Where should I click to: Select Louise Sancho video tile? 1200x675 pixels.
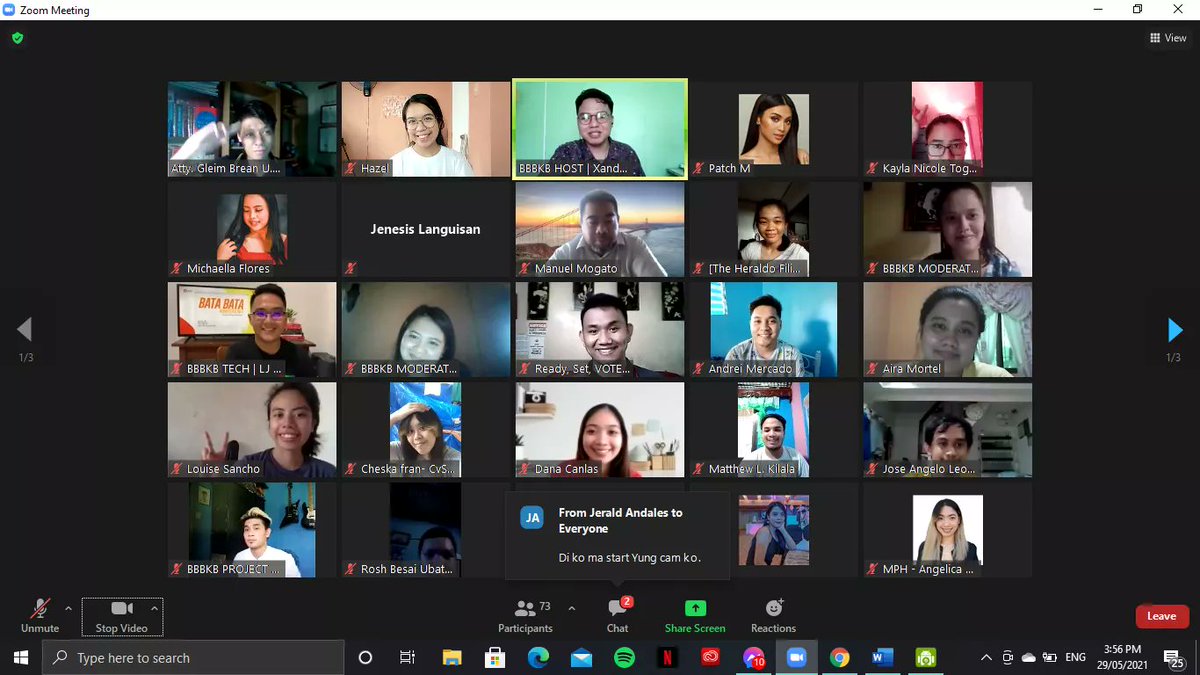[252, 429]
